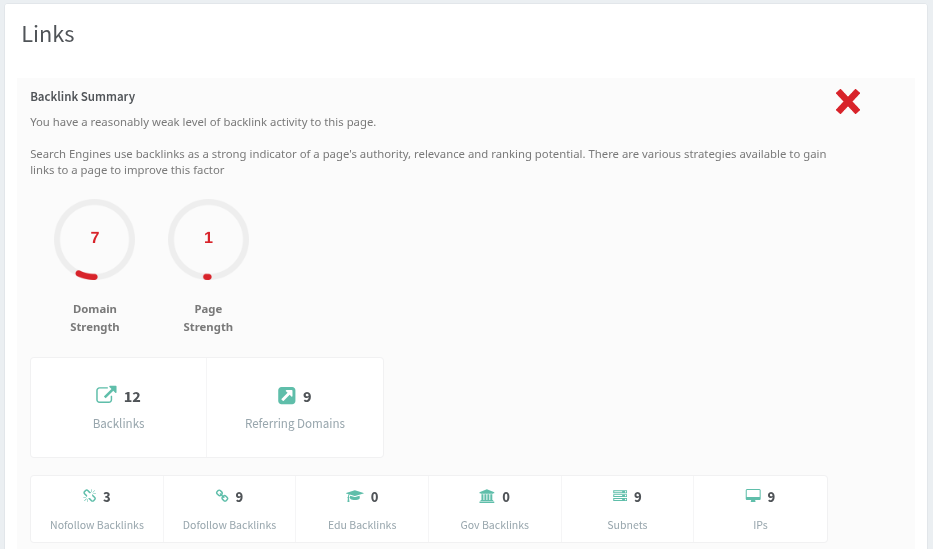Click the Nofollow Backlinks value 3

(107, 497)
